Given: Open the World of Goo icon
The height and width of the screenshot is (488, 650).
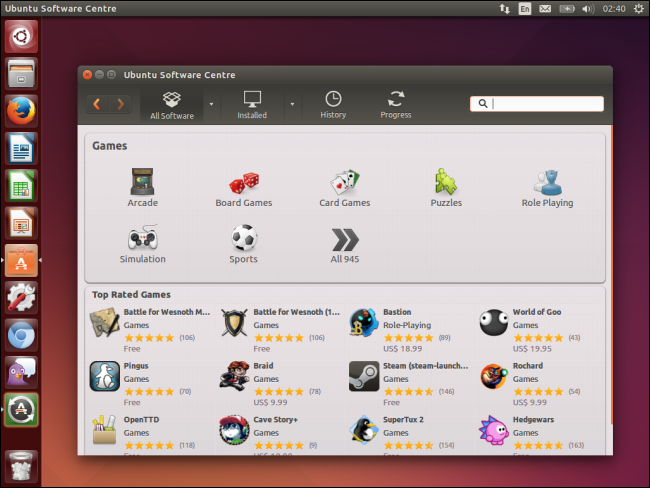Looking at the screenshot, I should point(493,322).
